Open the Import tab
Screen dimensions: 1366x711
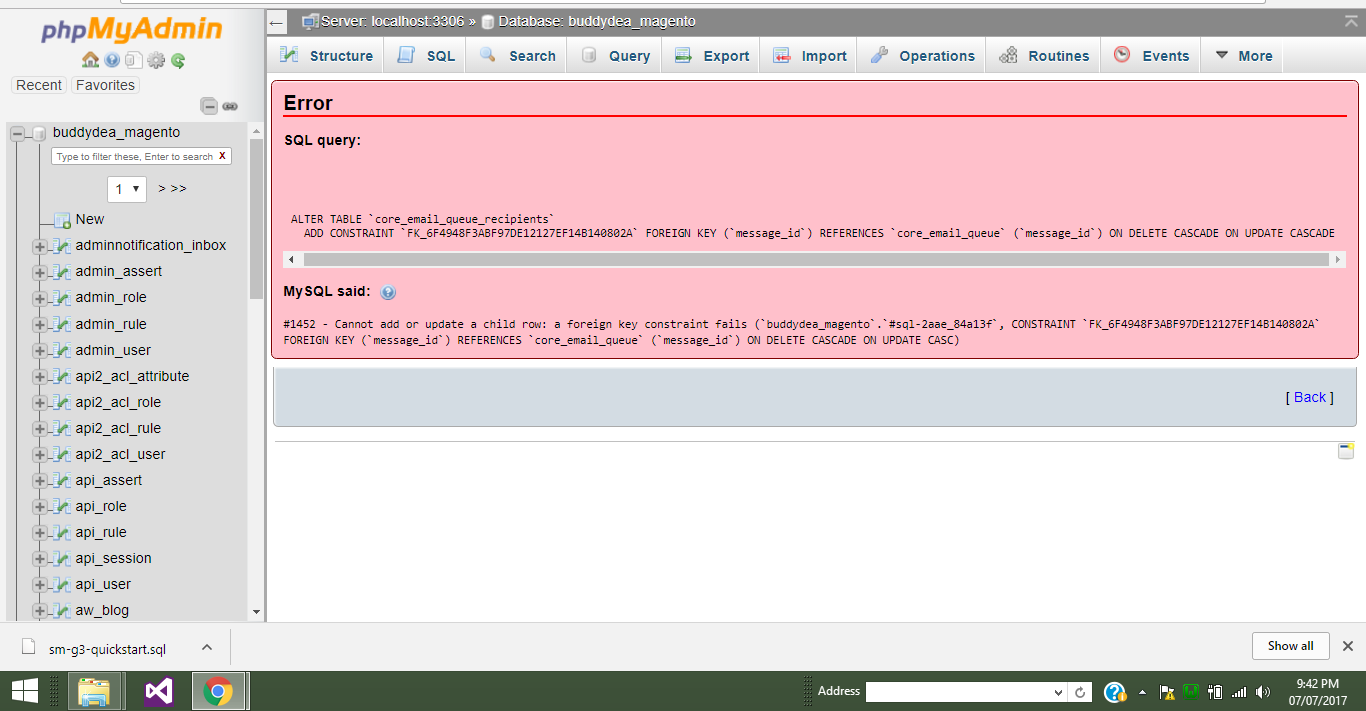[x=810, y=56]
